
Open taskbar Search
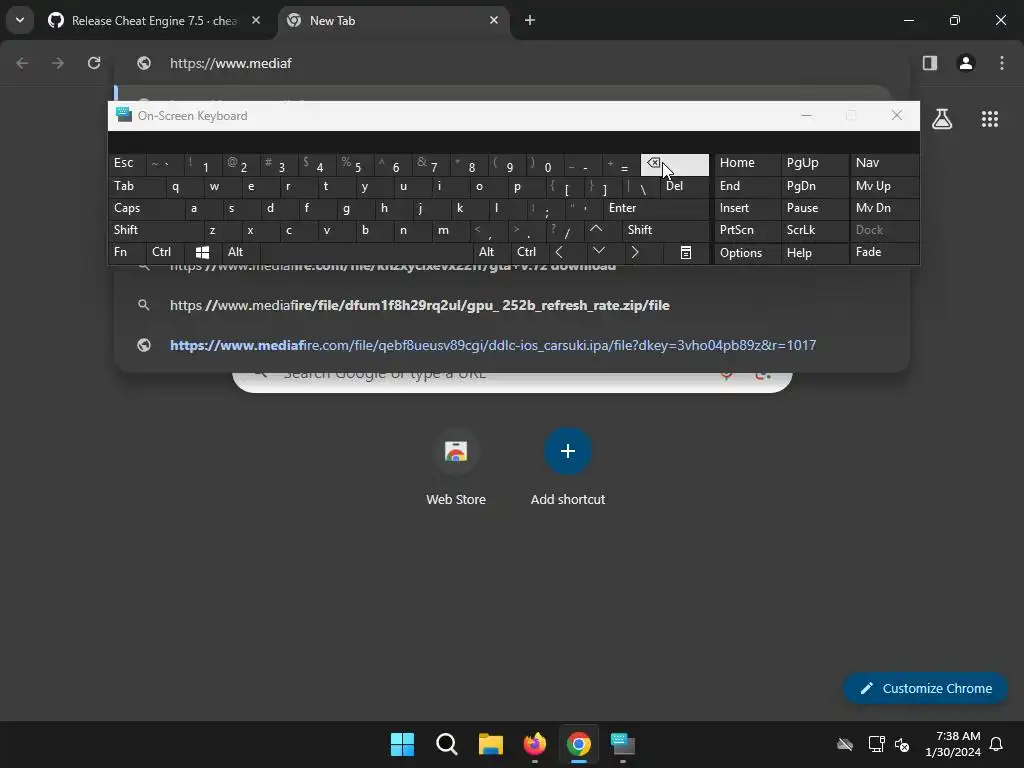coord(447,744)
